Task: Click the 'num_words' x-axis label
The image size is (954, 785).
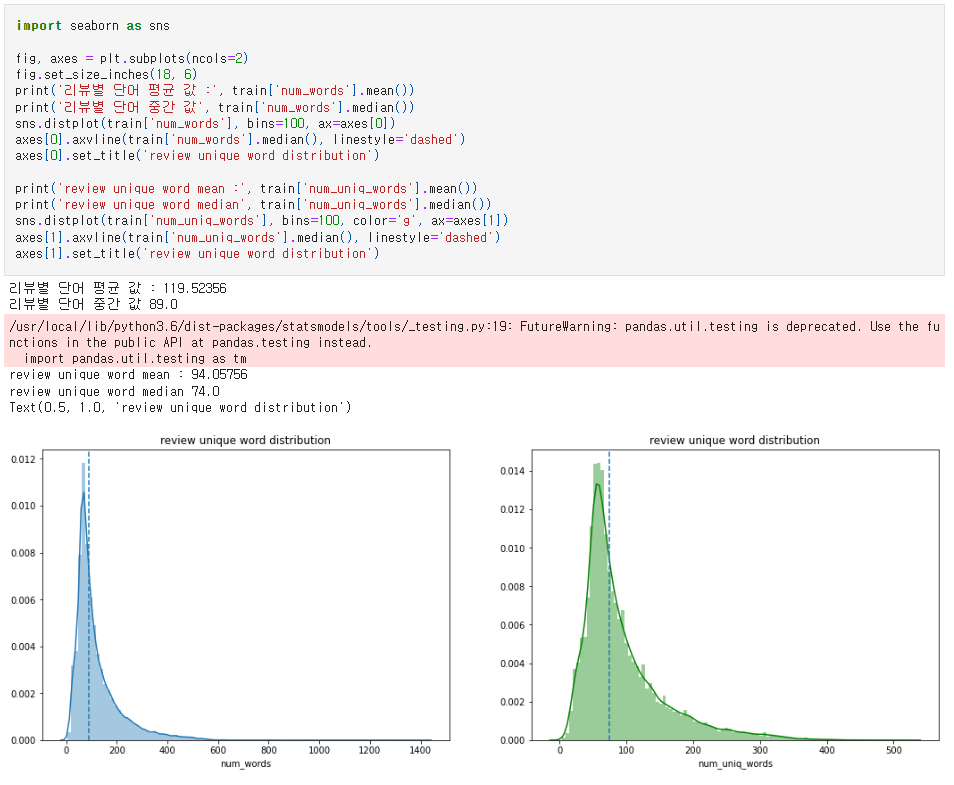Action: tap(246, 764)
